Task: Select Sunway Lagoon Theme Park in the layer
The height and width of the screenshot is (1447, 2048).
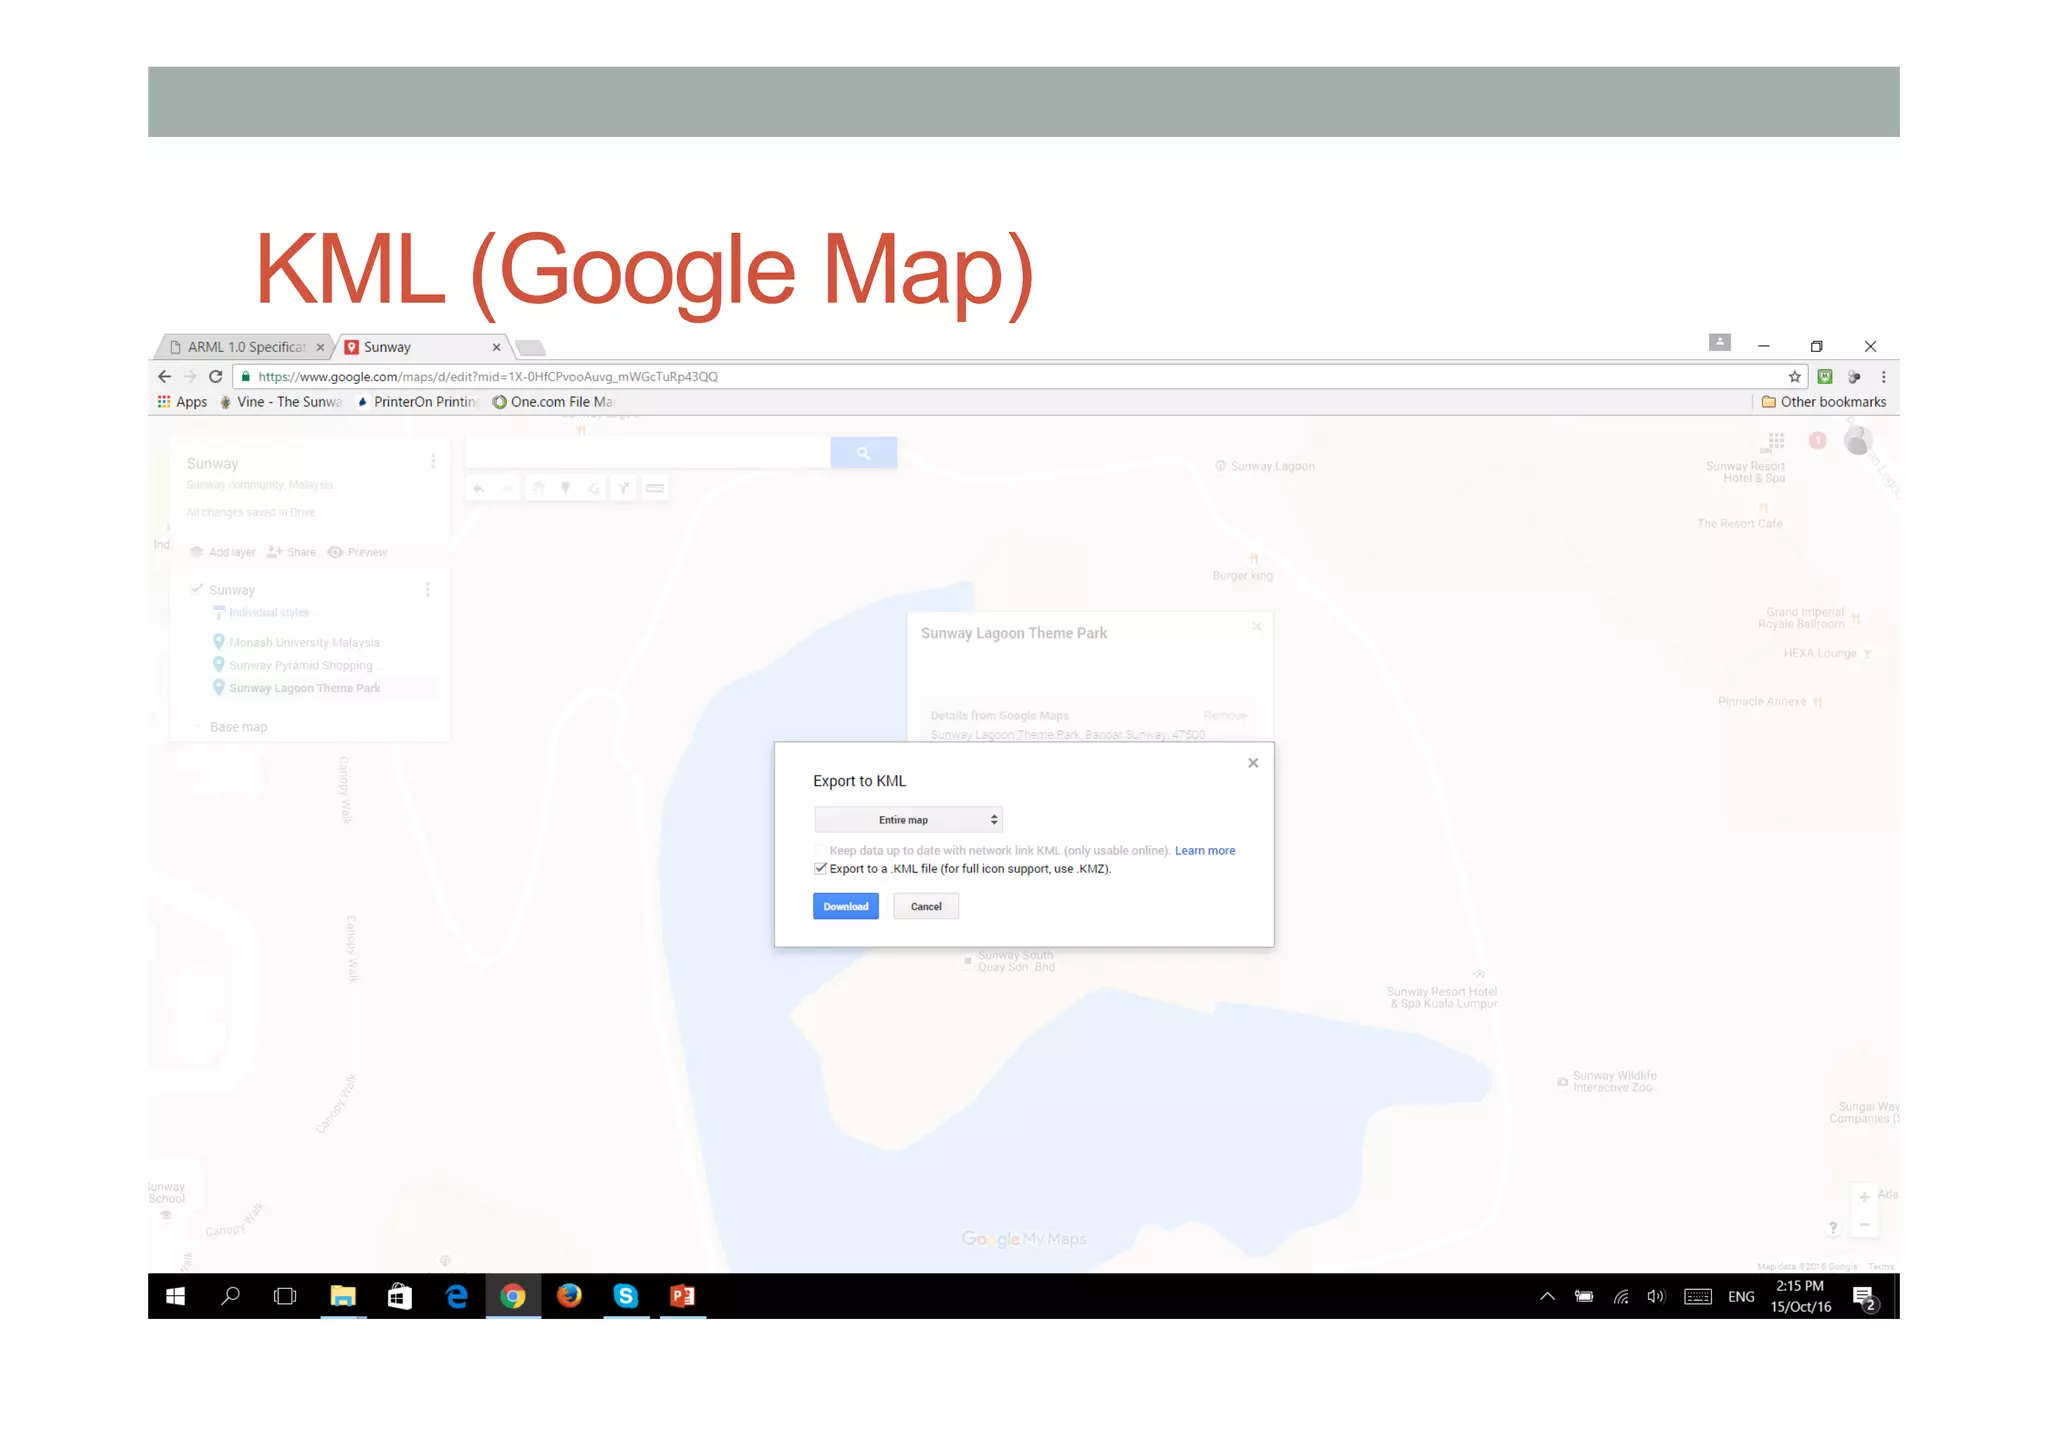Action: (x=297, y=688)
